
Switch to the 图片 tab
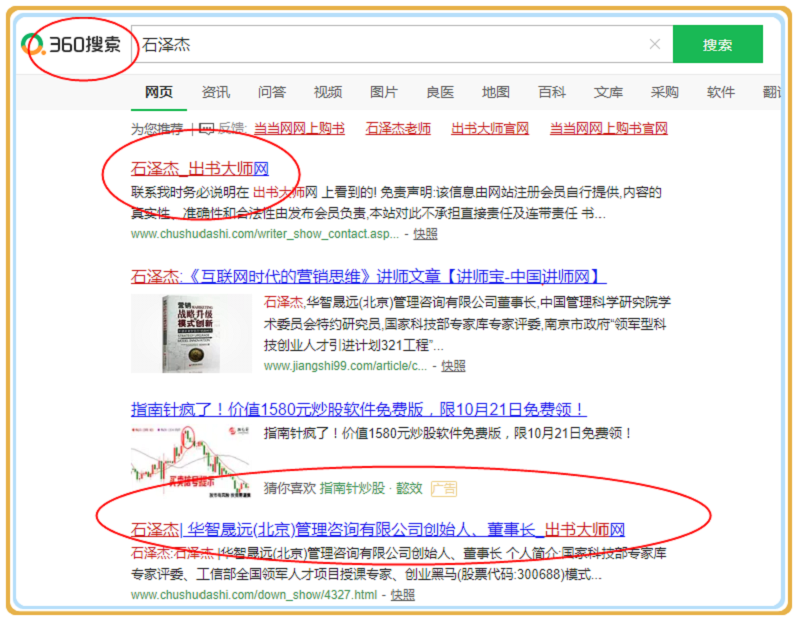click(x=383, y=92)
